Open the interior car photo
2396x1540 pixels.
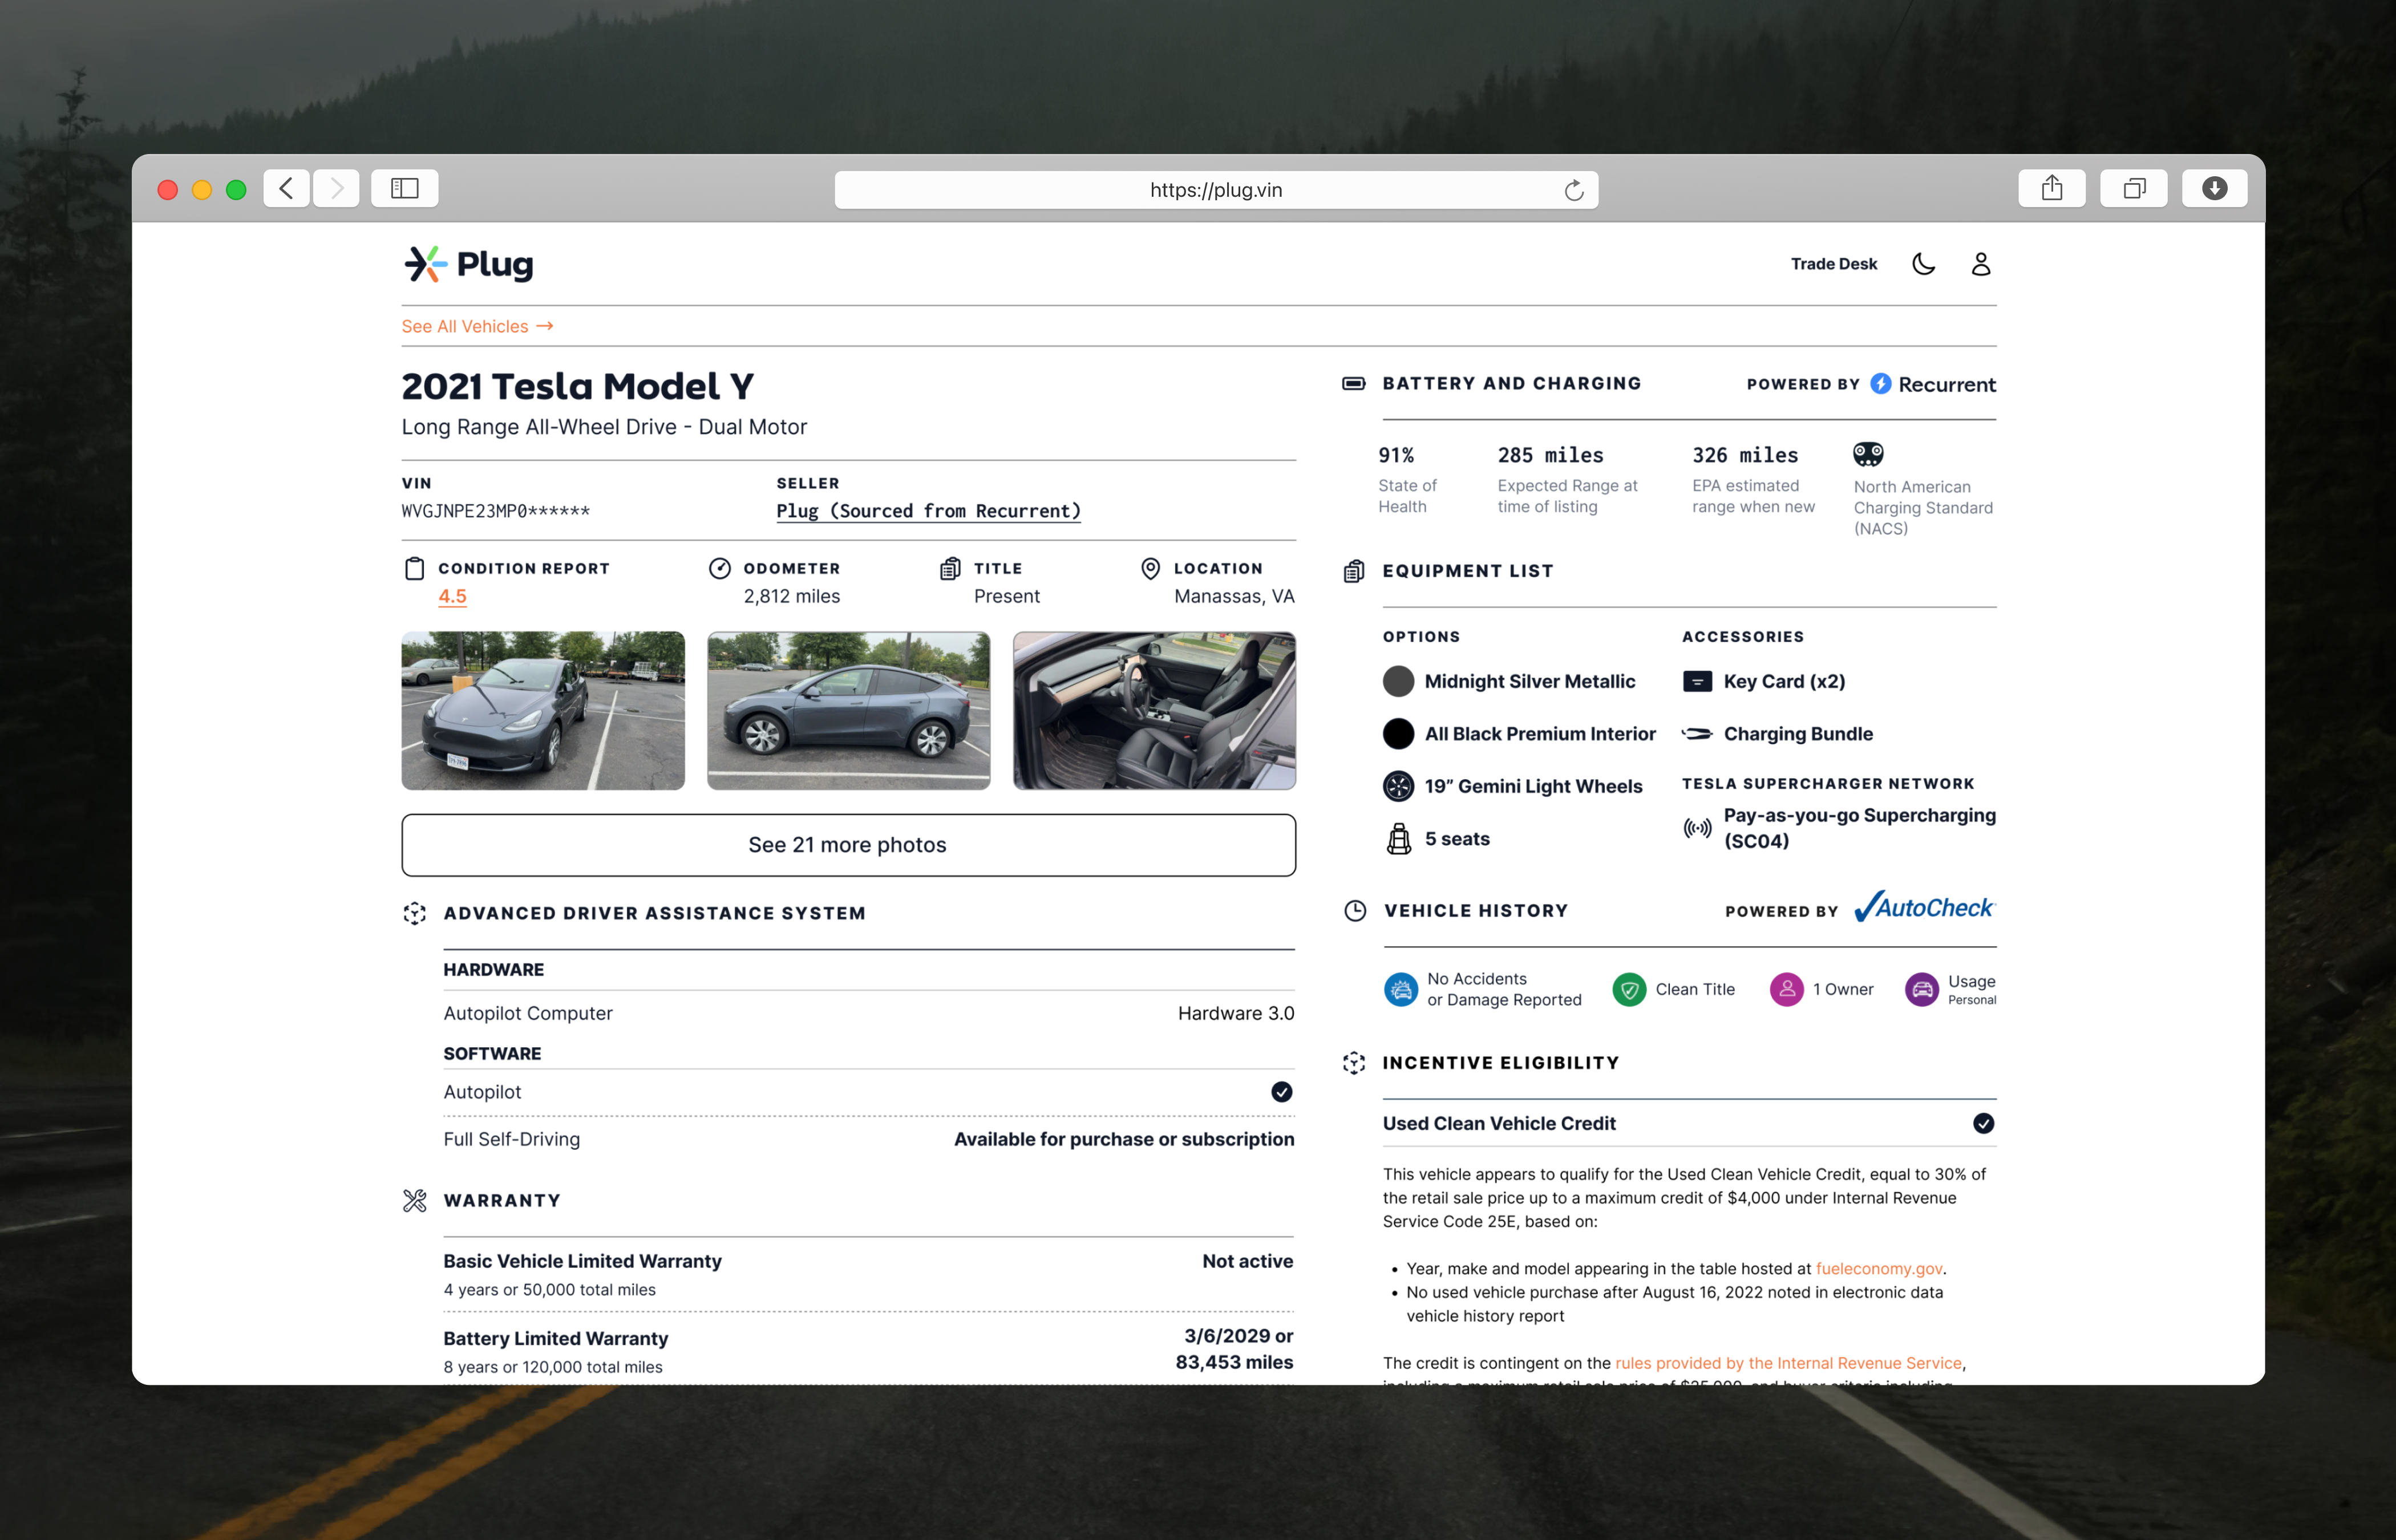[x=1154, y=710]
